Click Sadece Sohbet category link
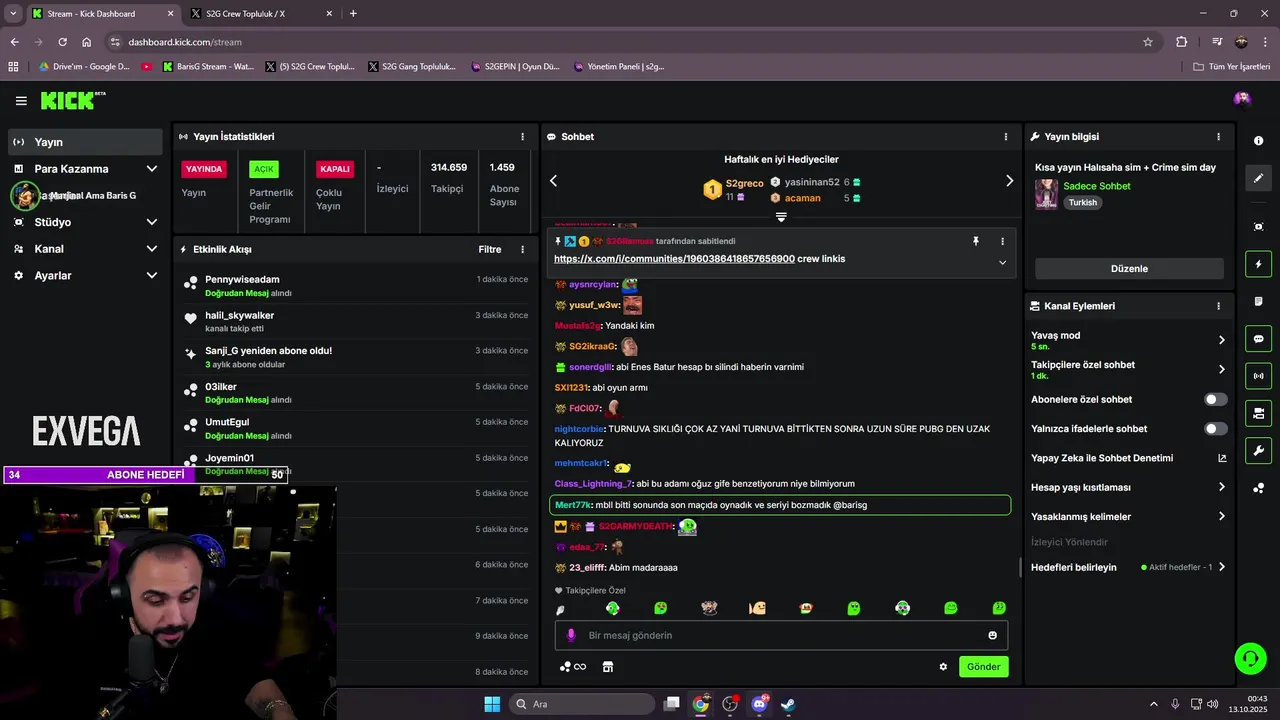Screen dimensions: 1280x720 tap(1097, 186)
